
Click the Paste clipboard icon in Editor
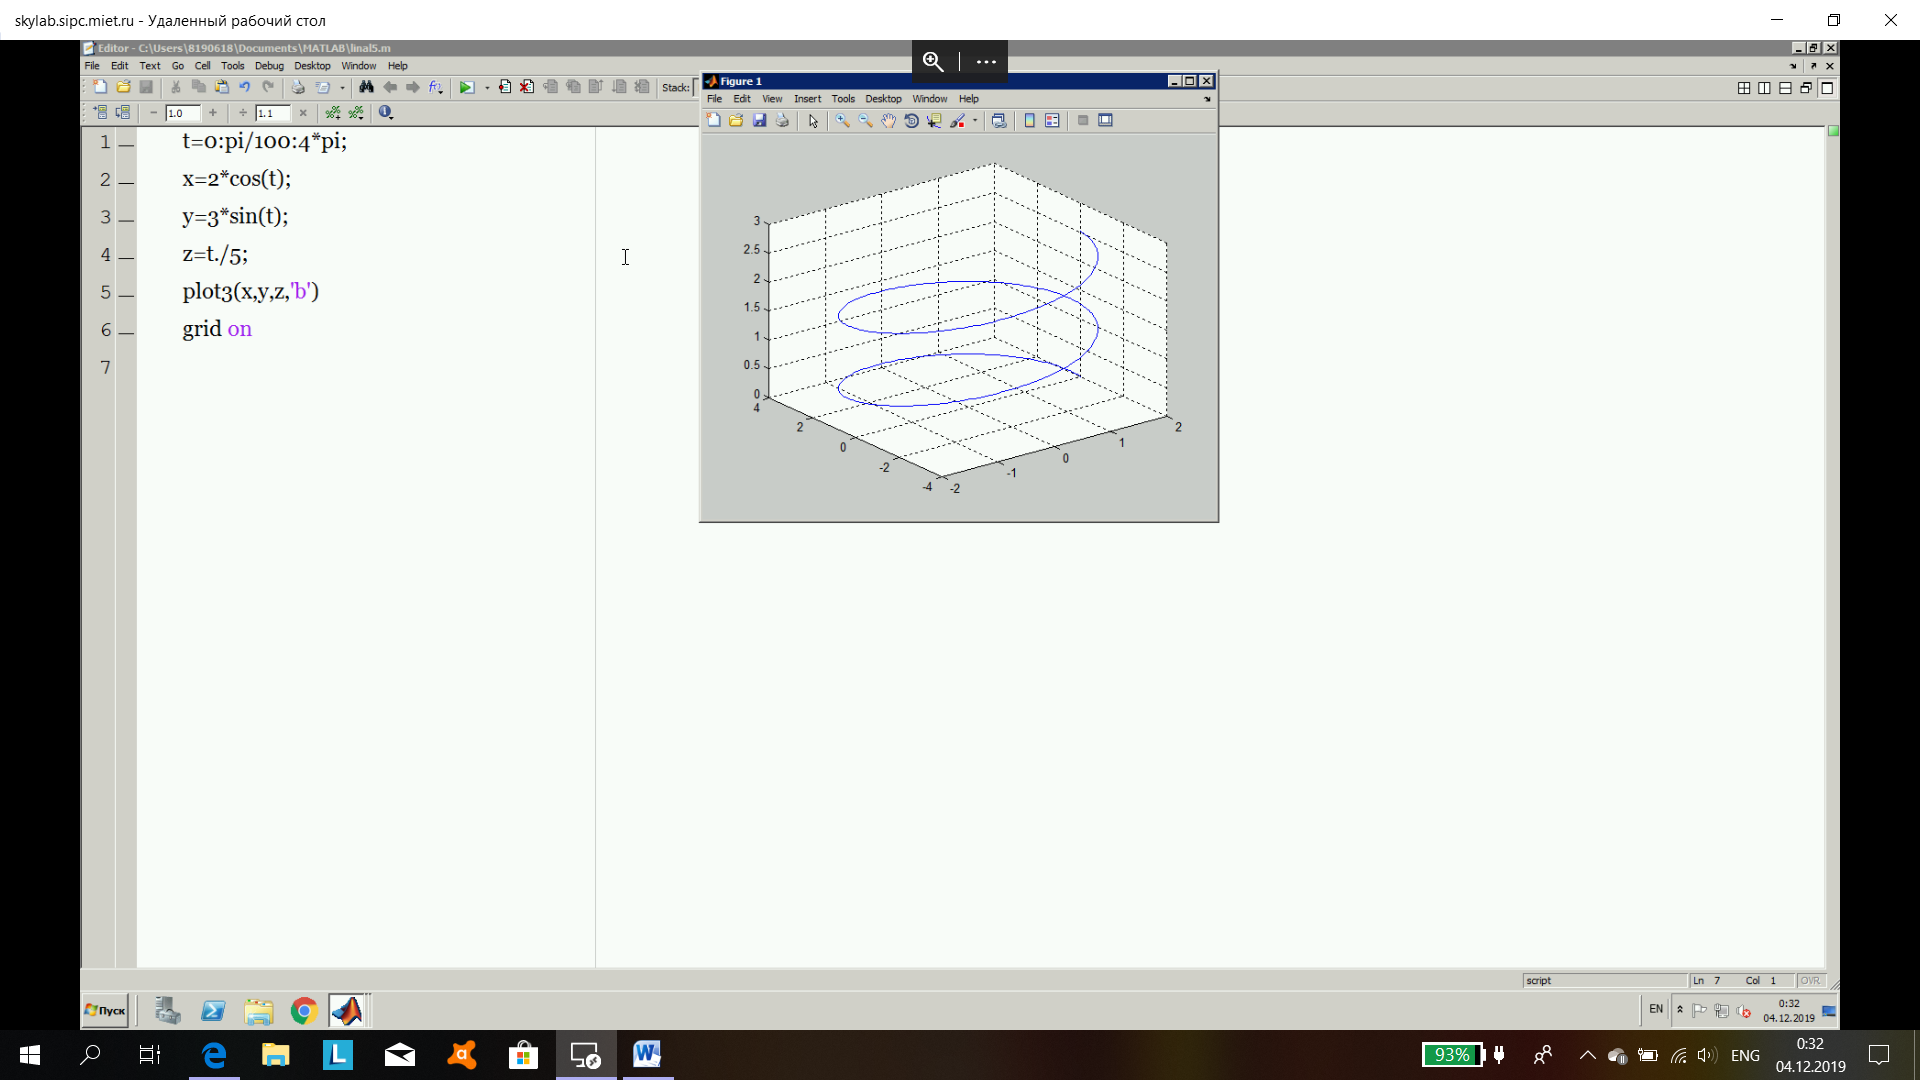click(222, 87)
